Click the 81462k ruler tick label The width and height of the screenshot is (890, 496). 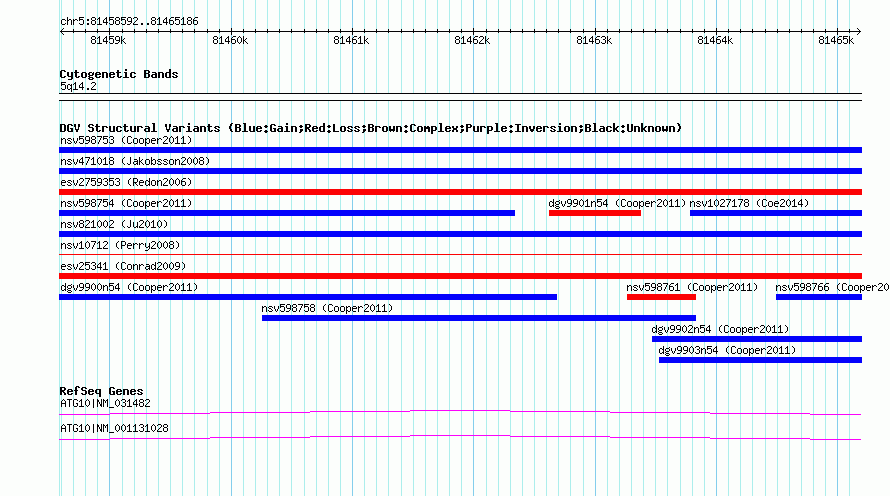click(x=472, y=40)
